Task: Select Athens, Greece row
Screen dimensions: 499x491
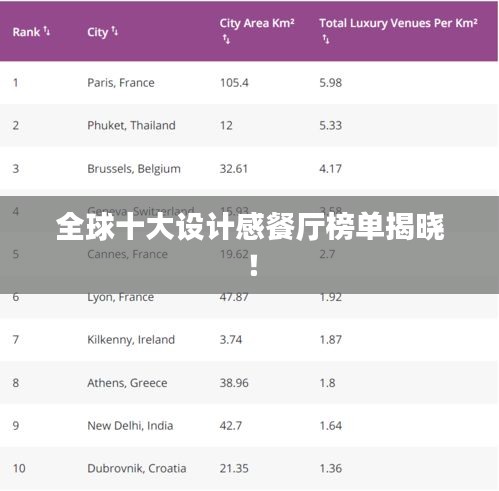Action: (249, 383)
